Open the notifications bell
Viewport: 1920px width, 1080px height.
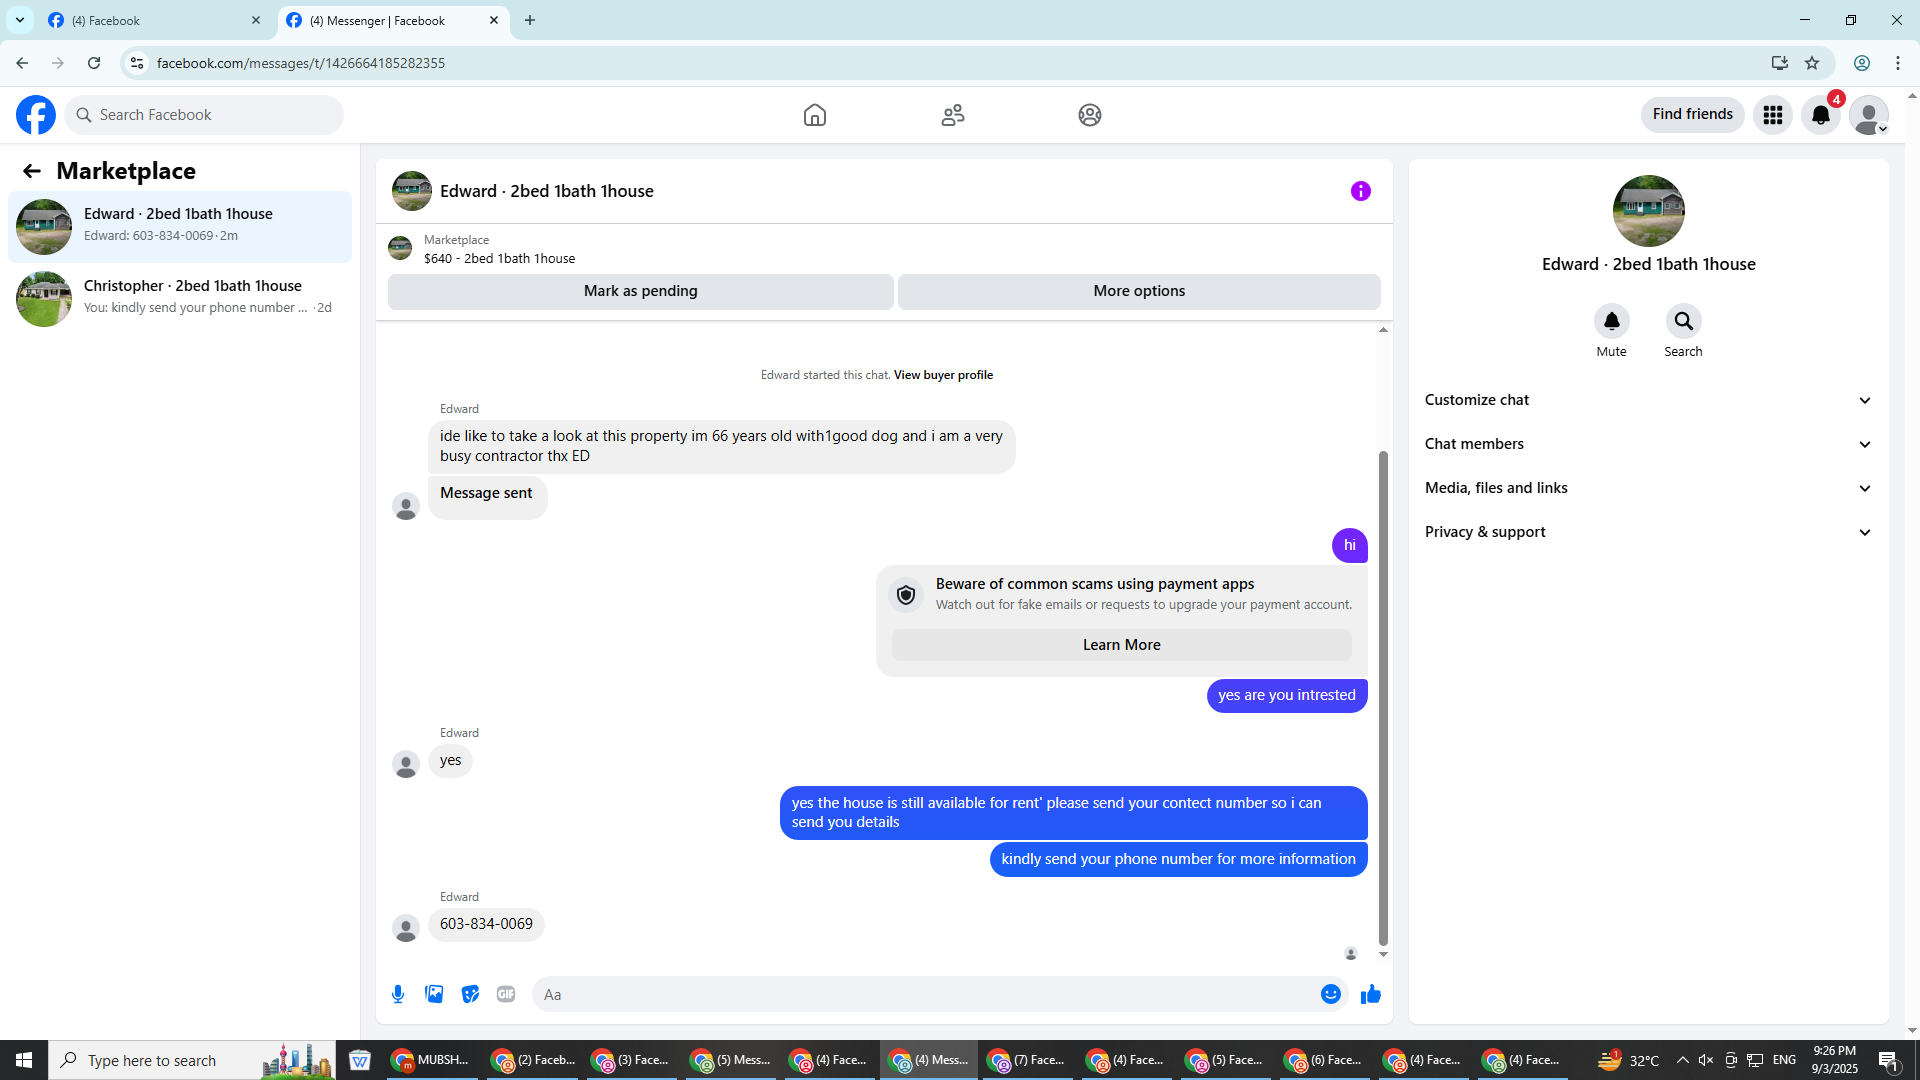click(x=1821, y=115)
